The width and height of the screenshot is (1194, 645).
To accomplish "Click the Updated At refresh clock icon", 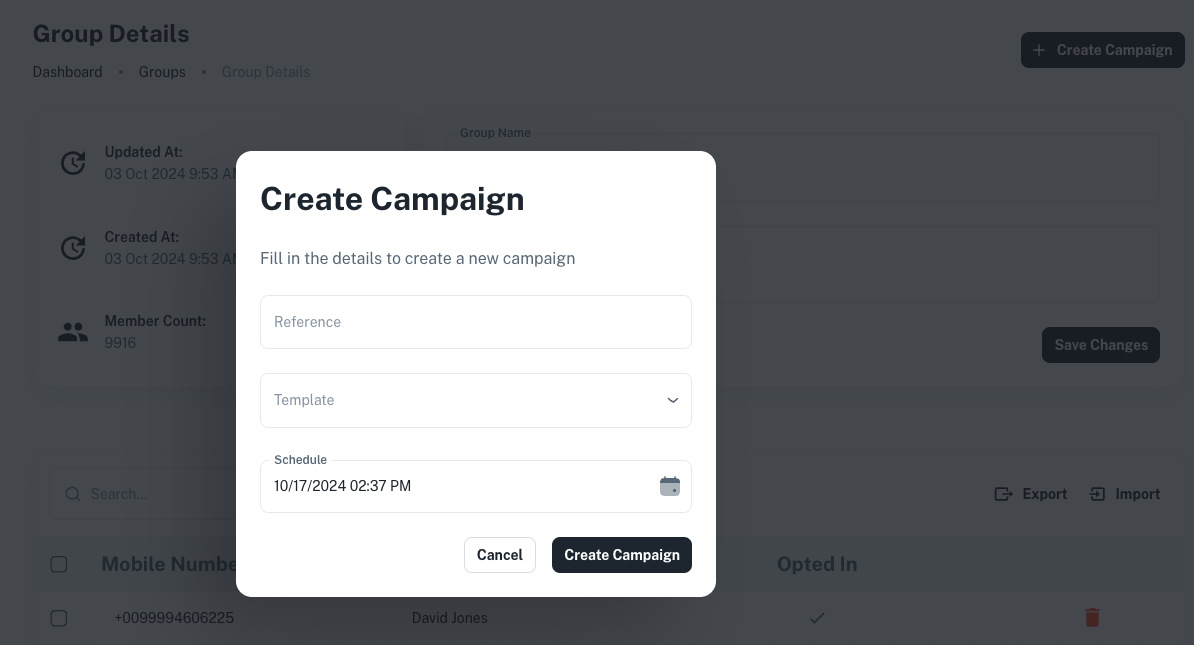I will [73, 163].
